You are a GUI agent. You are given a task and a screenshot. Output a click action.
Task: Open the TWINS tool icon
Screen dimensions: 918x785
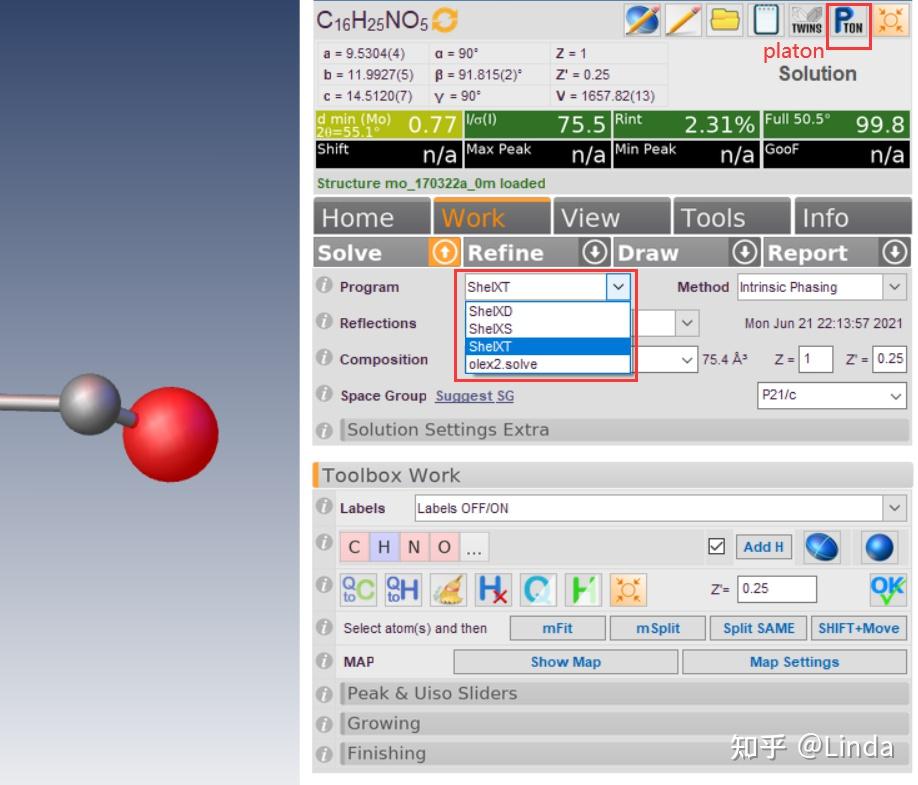[x=806, y=22]
